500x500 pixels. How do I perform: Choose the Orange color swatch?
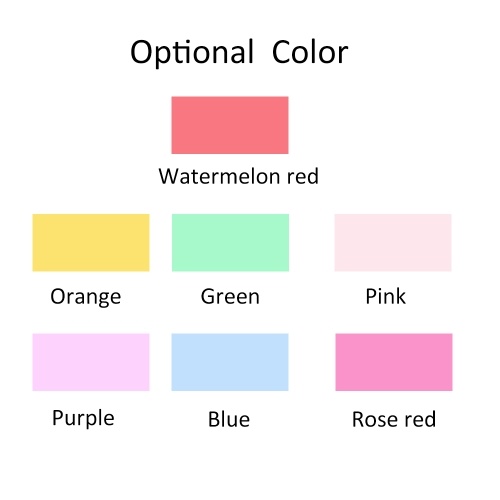pos(91,243)
